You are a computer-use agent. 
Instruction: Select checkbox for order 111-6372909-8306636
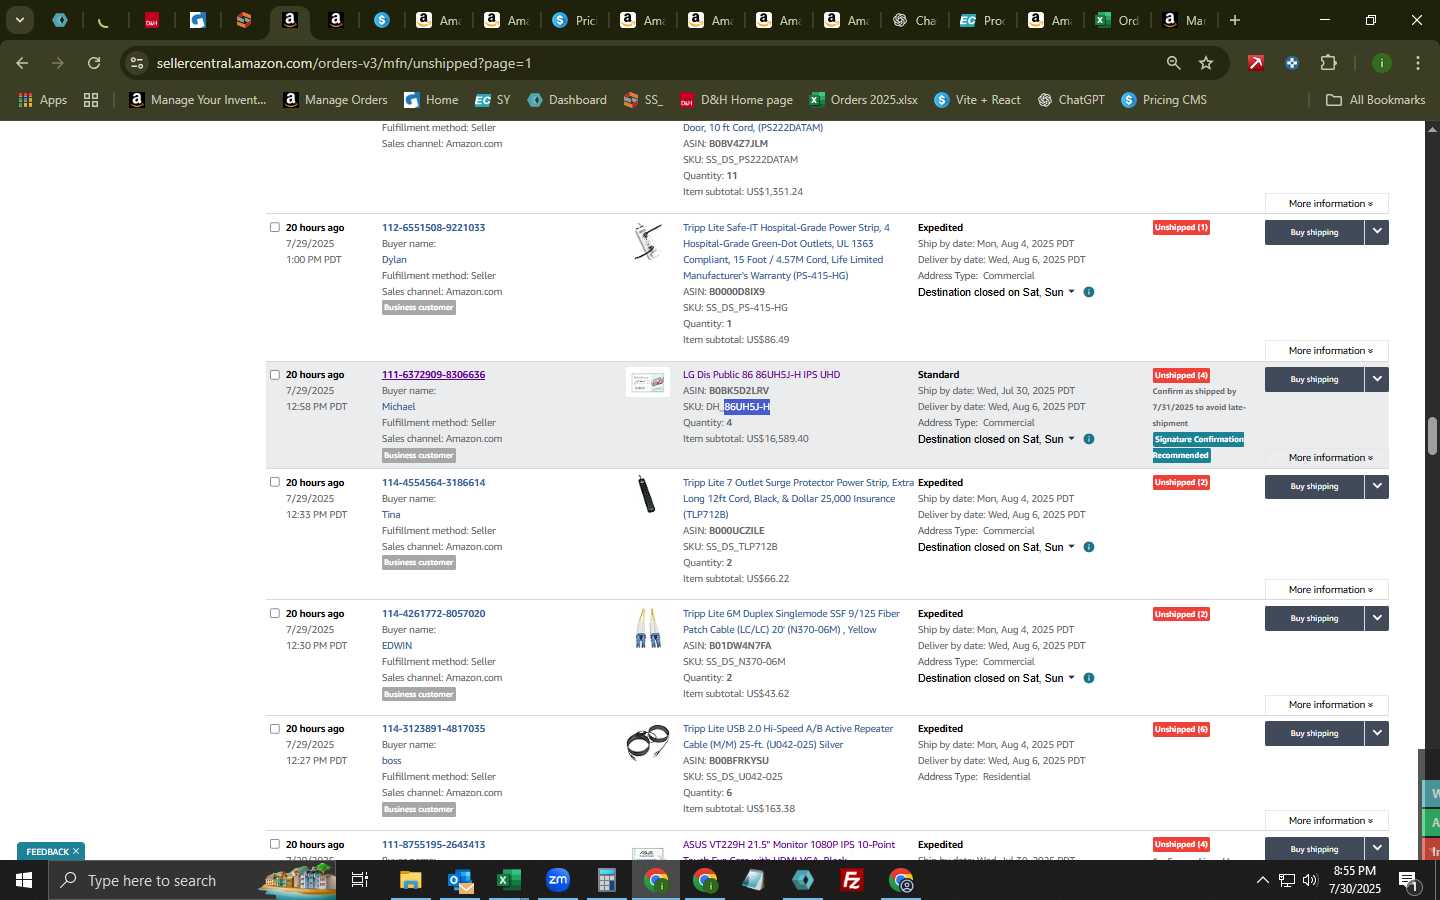tap(275, 375)
